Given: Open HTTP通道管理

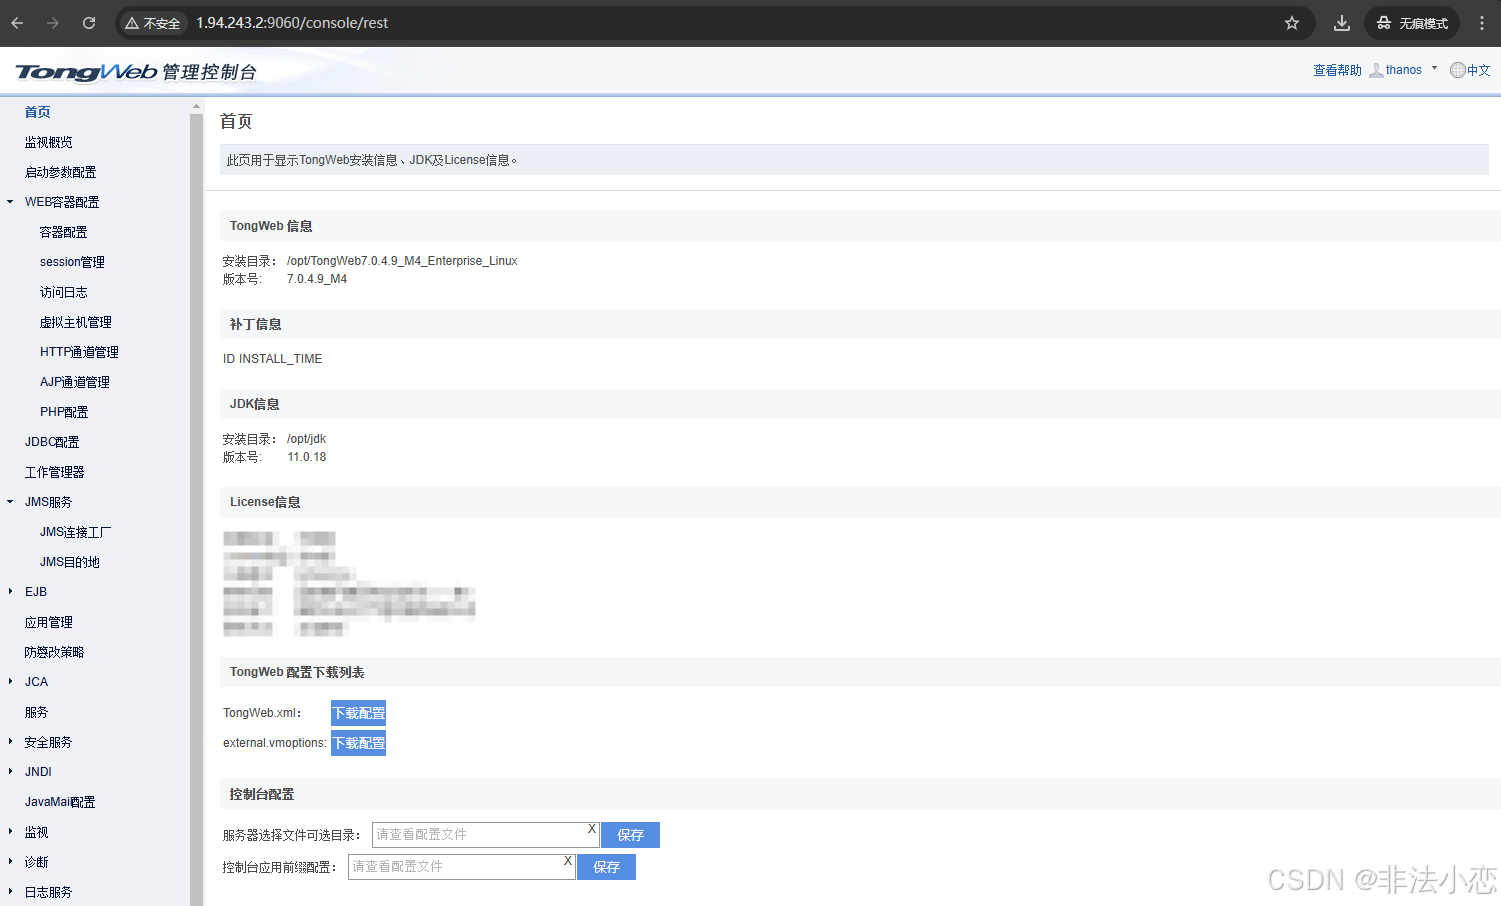Looking at the screenshot, I should 79,352.
